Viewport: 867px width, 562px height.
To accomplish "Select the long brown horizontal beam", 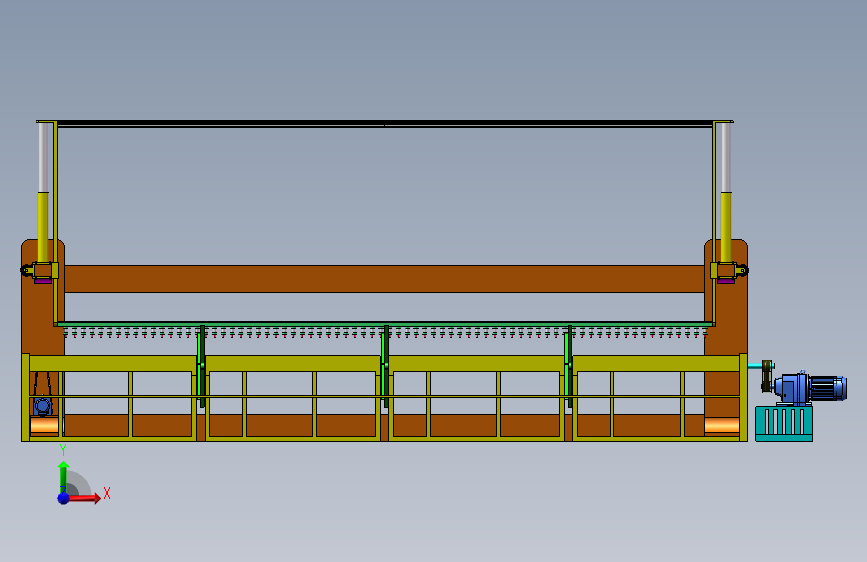I will [384, 279].
